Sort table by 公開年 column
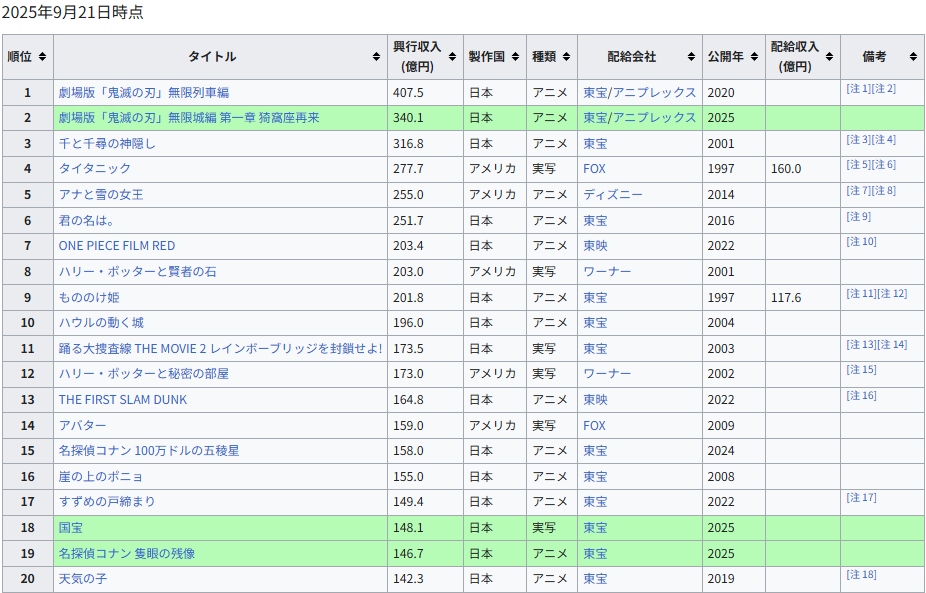This screenshot has height=593, width=926. click(754, 57)
